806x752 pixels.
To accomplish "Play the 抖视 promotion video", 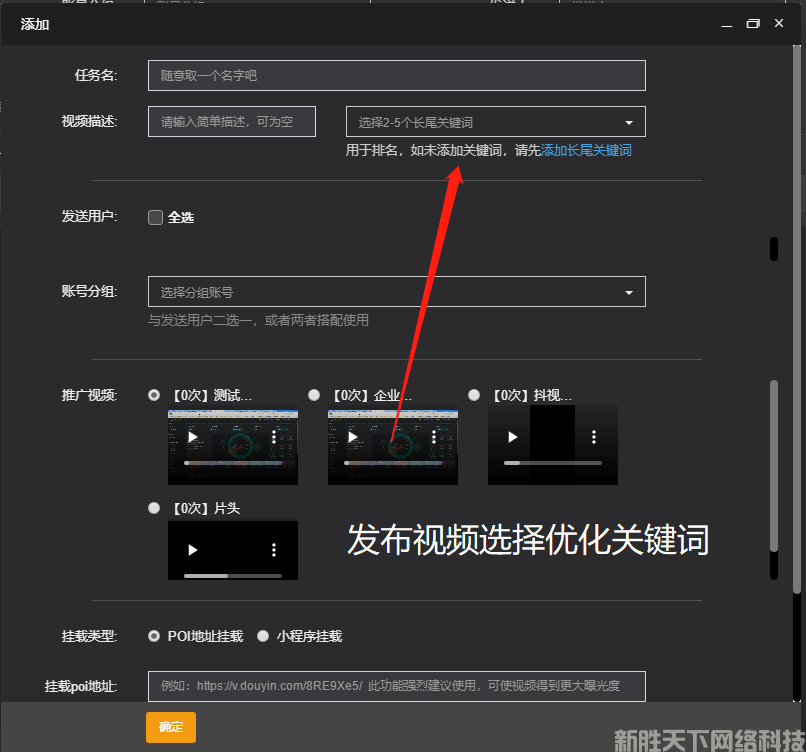I will tap(513, 437).
